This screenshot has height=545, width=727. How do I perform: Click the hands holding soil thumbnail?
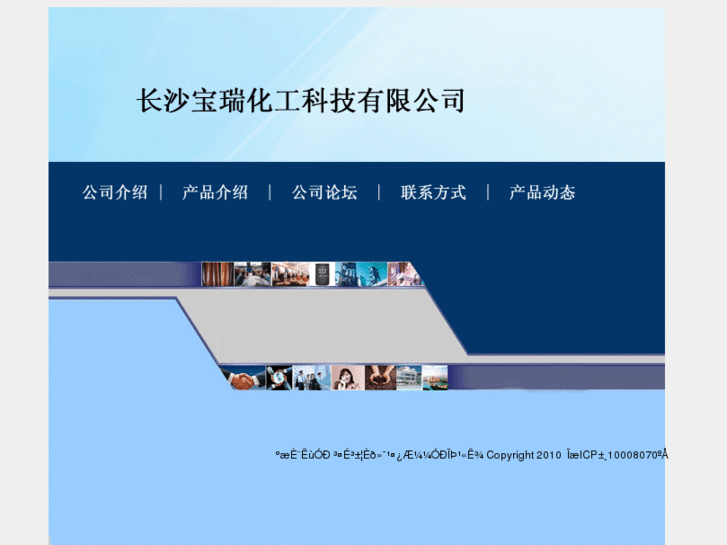click(x=381, y=378)
